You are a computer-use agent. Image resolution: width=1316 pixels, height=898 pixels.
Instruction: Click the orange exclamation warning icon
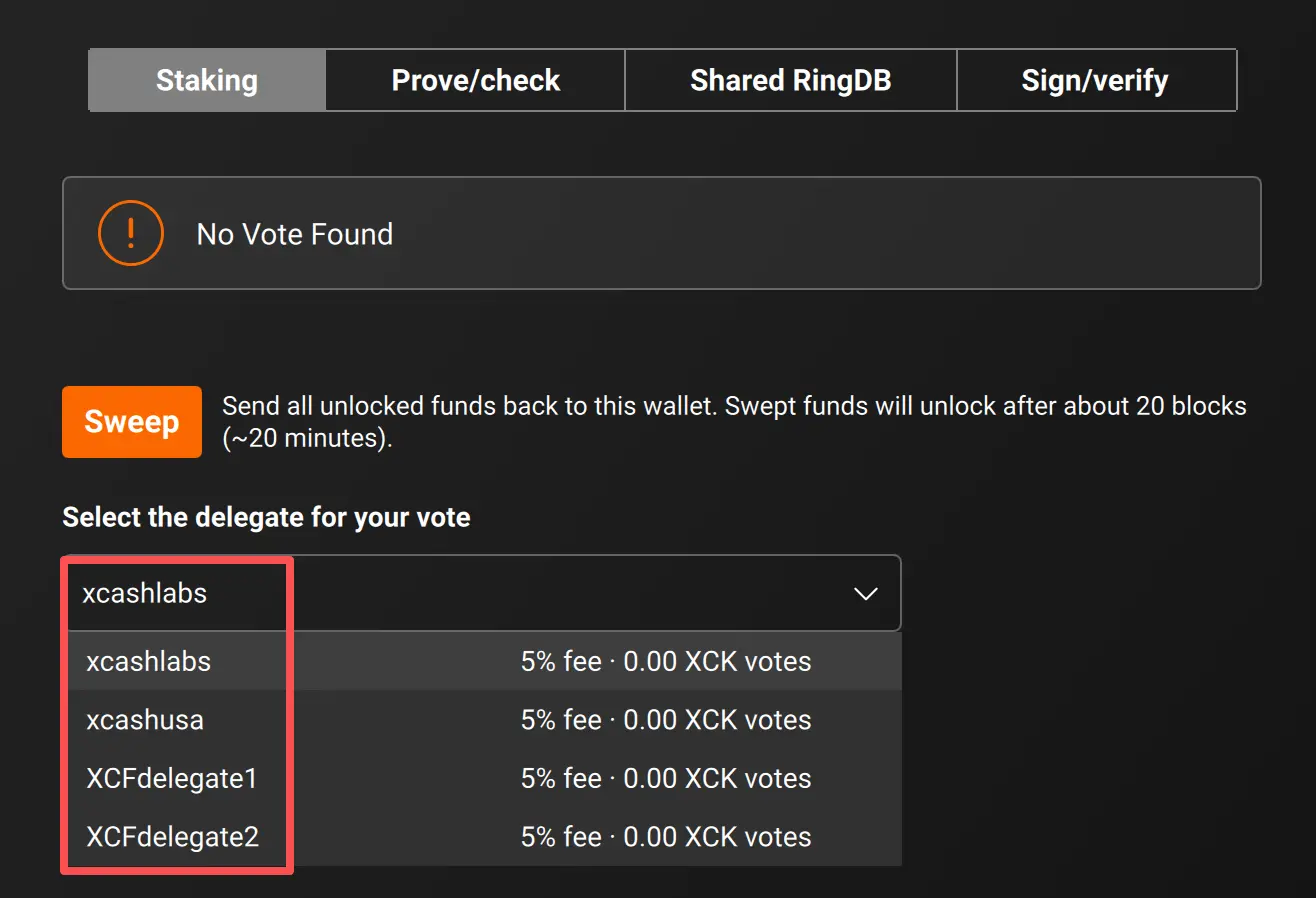pos(130,233)
